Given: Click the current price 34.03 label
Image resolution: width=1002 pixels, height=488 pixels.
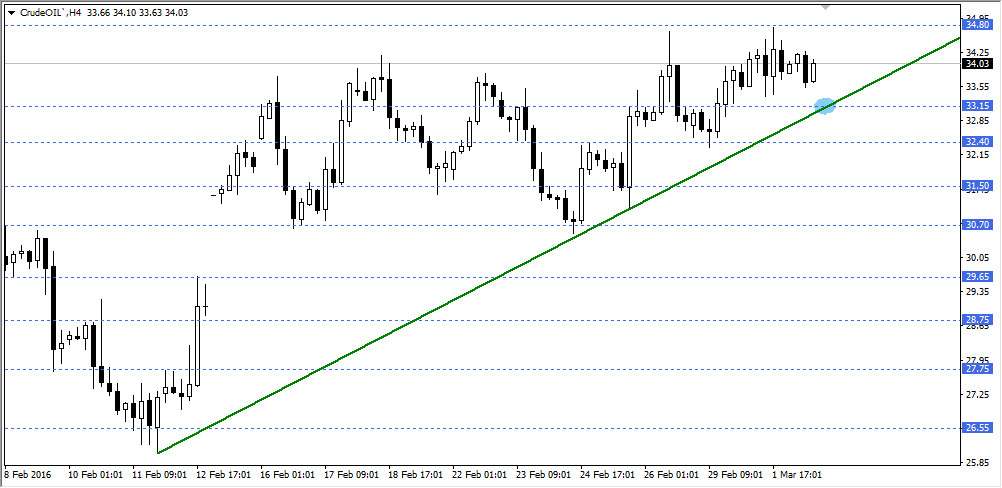Looking at the screenshot, I should tap(976, 64).
